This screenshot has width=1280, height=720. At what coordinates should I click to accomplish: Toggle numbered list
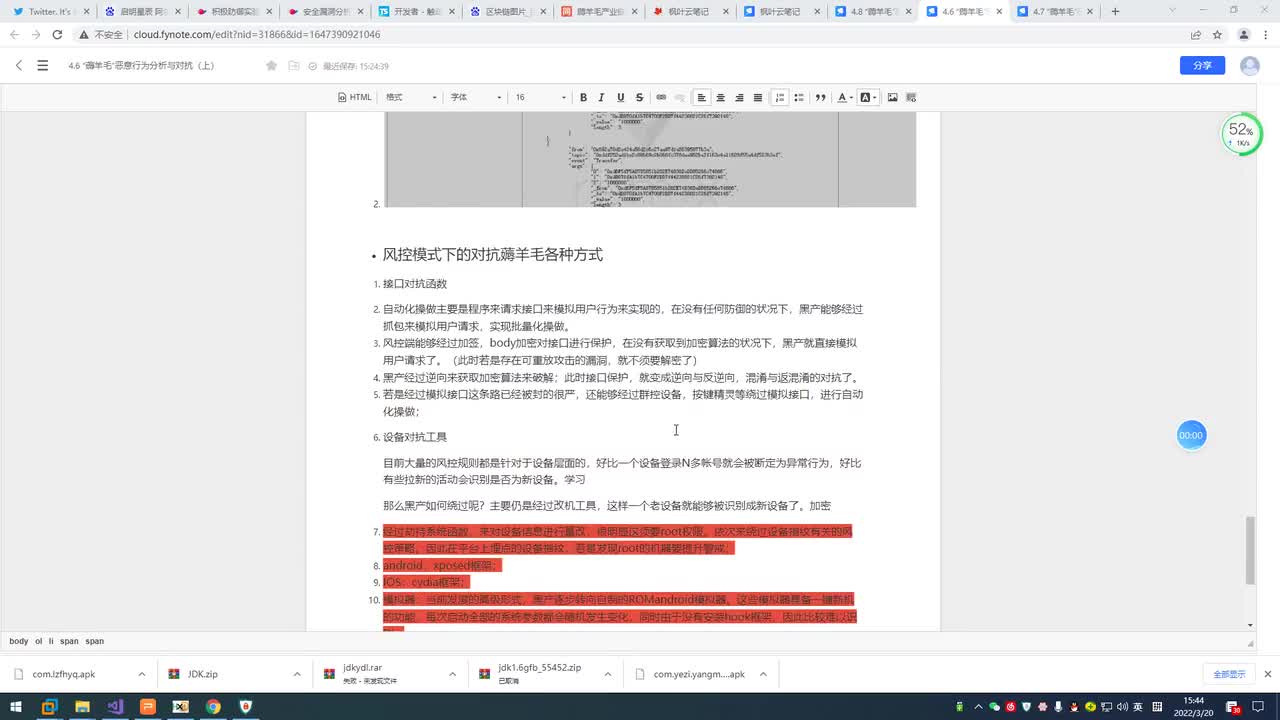[781, 97]
